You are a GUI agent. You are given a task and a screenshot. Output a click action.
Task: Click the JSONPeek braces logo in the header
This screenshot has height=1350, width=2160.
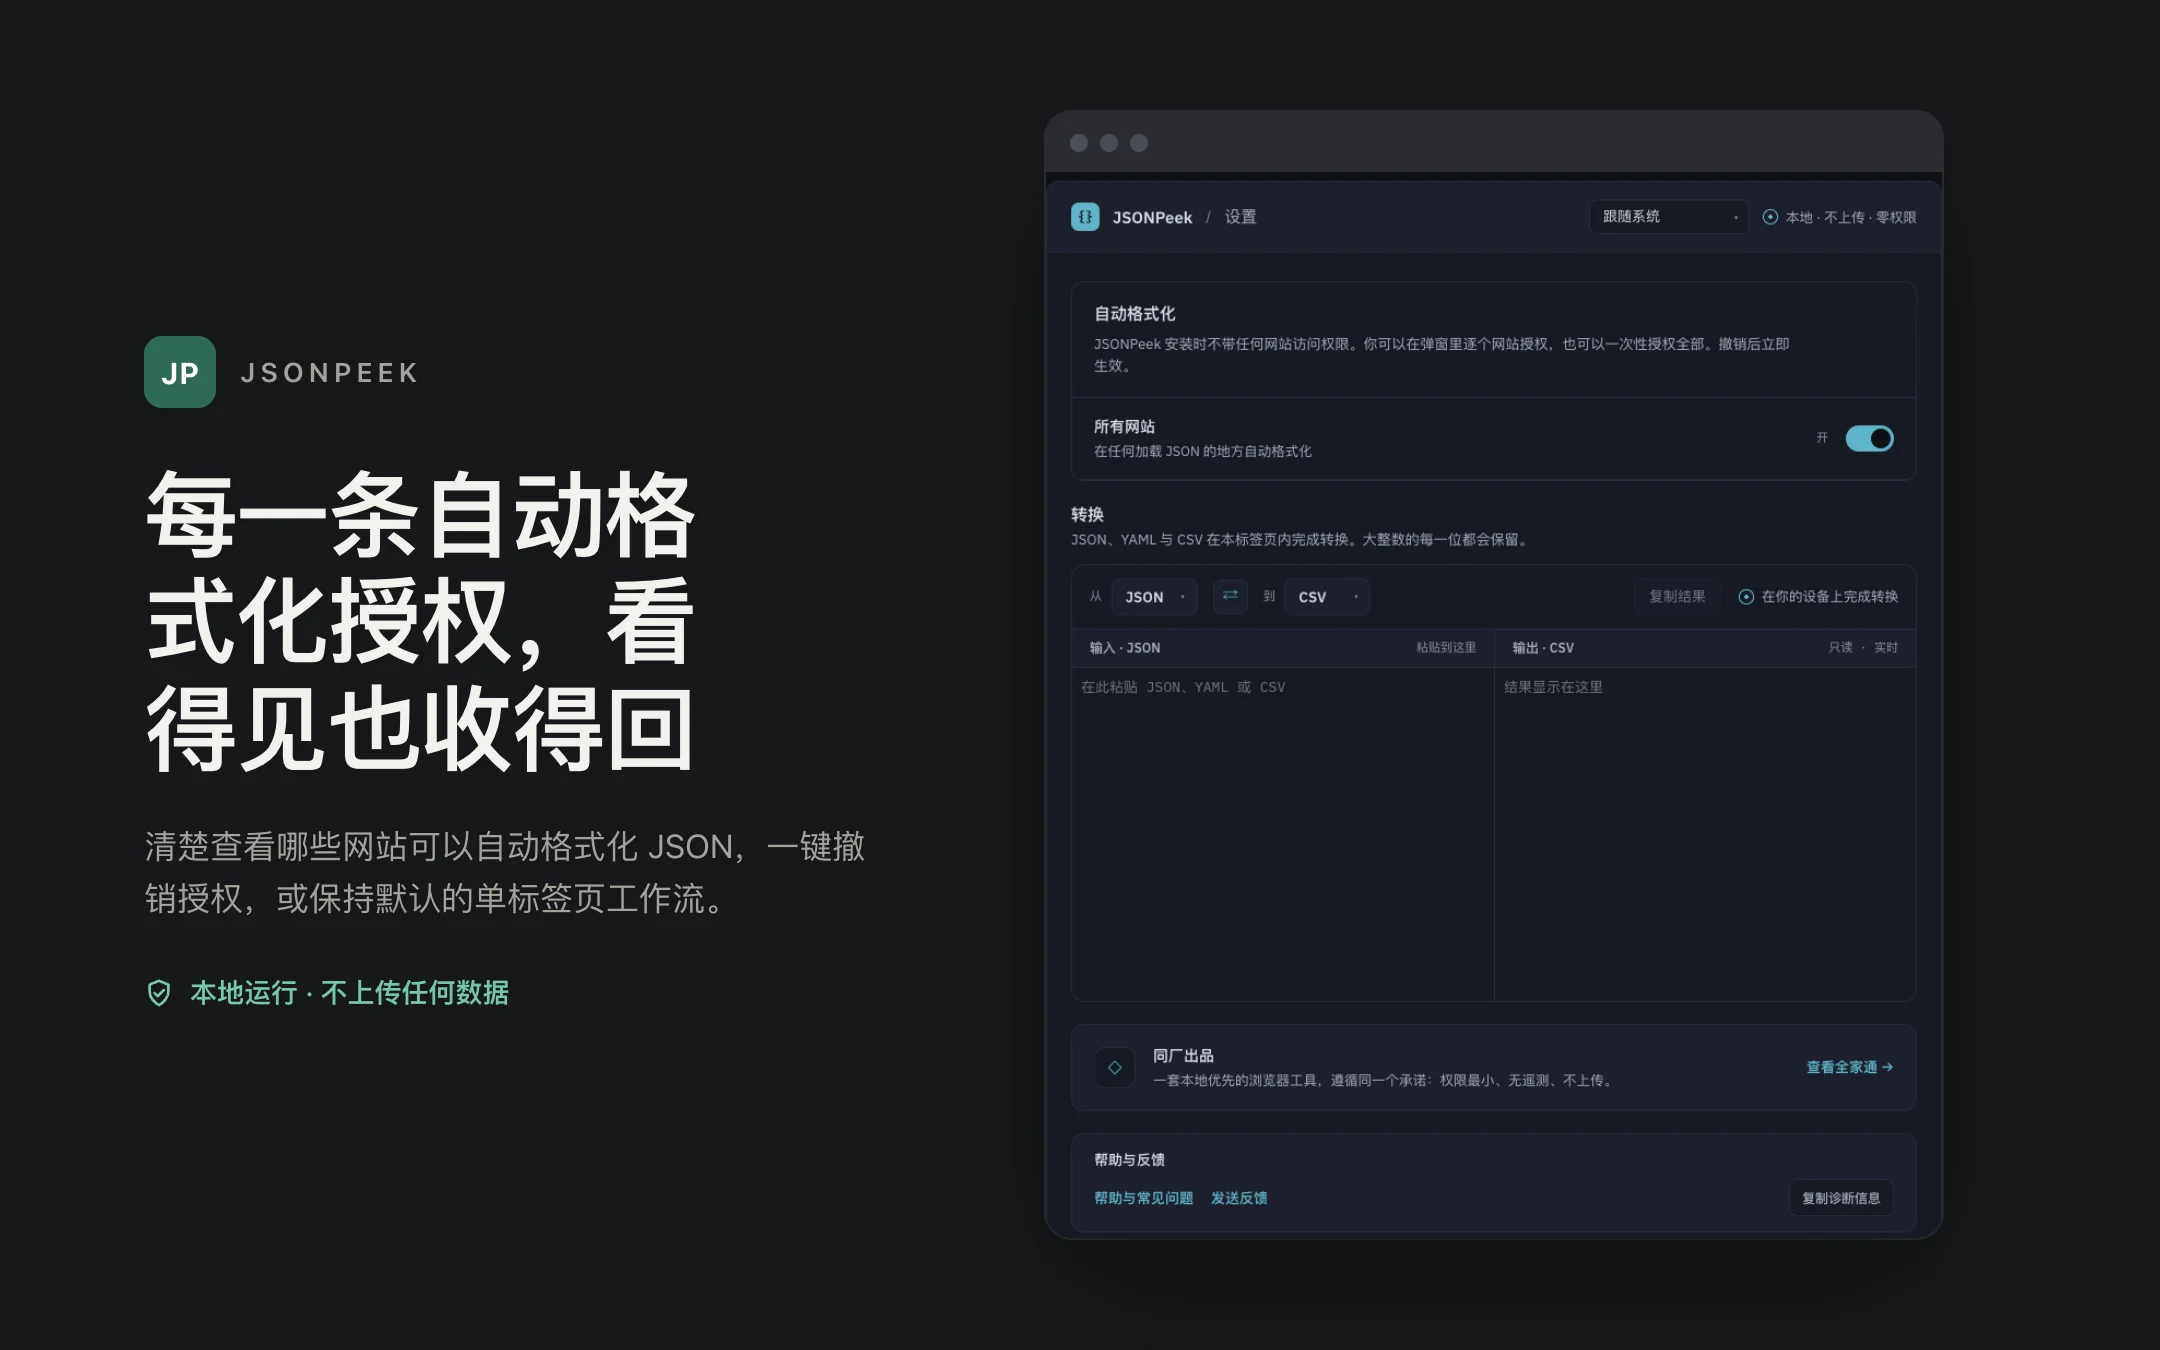(1085, 217)
